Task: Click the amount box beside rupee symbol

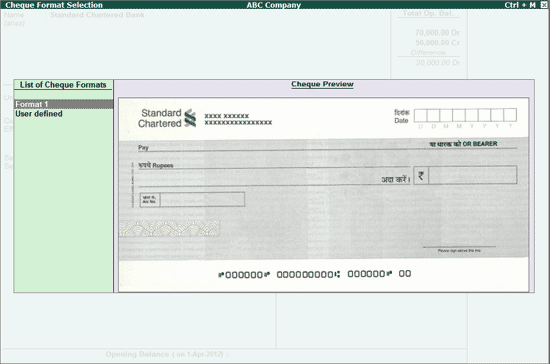Action: click(x=472, y=175)
